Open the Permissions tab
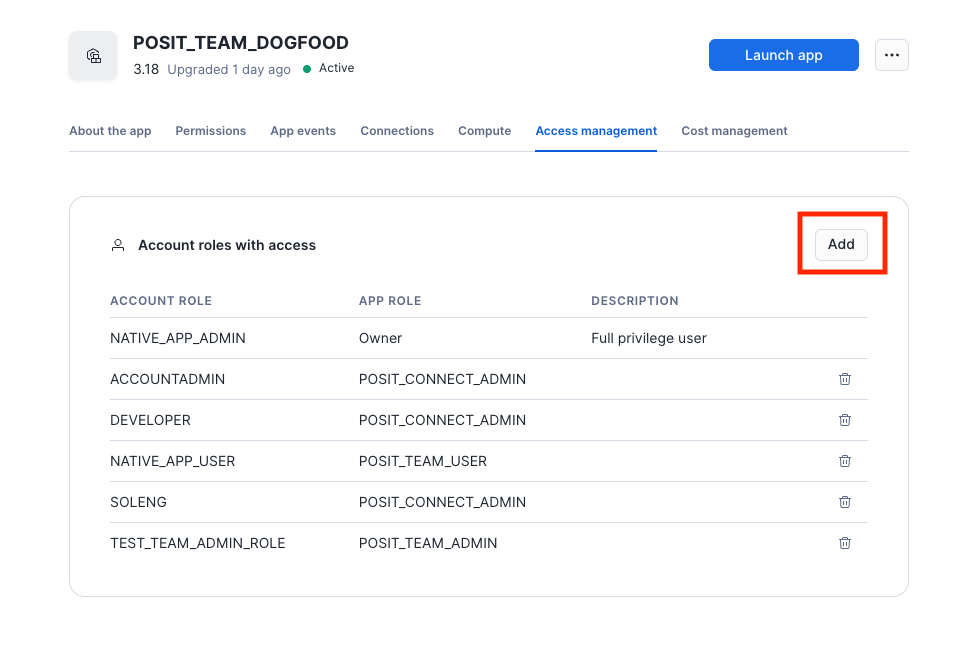The width and height of the screenshot is (977, 650). point(210,131)
